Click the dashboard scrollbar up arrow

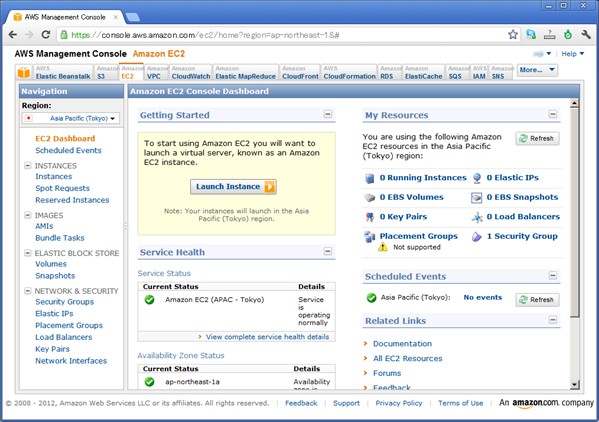coord(574,103)
